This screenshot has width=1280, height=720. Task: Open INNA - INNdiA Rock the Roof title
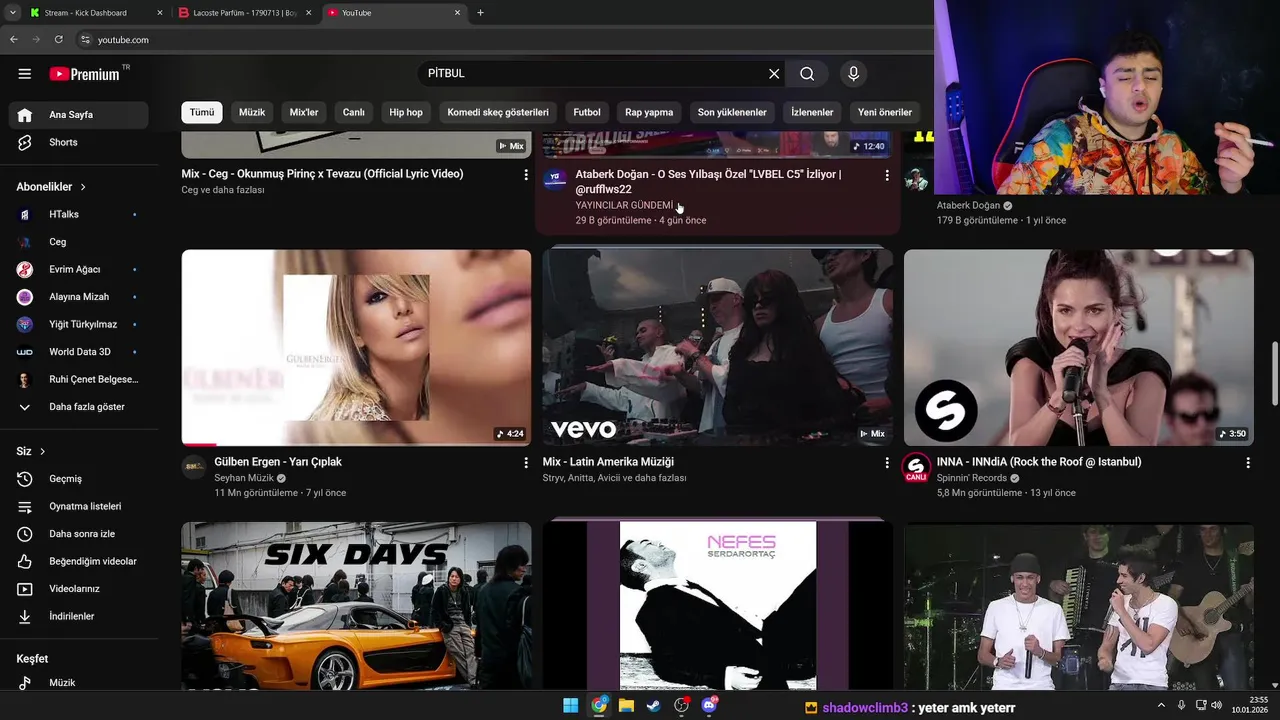pos(1039,462)
